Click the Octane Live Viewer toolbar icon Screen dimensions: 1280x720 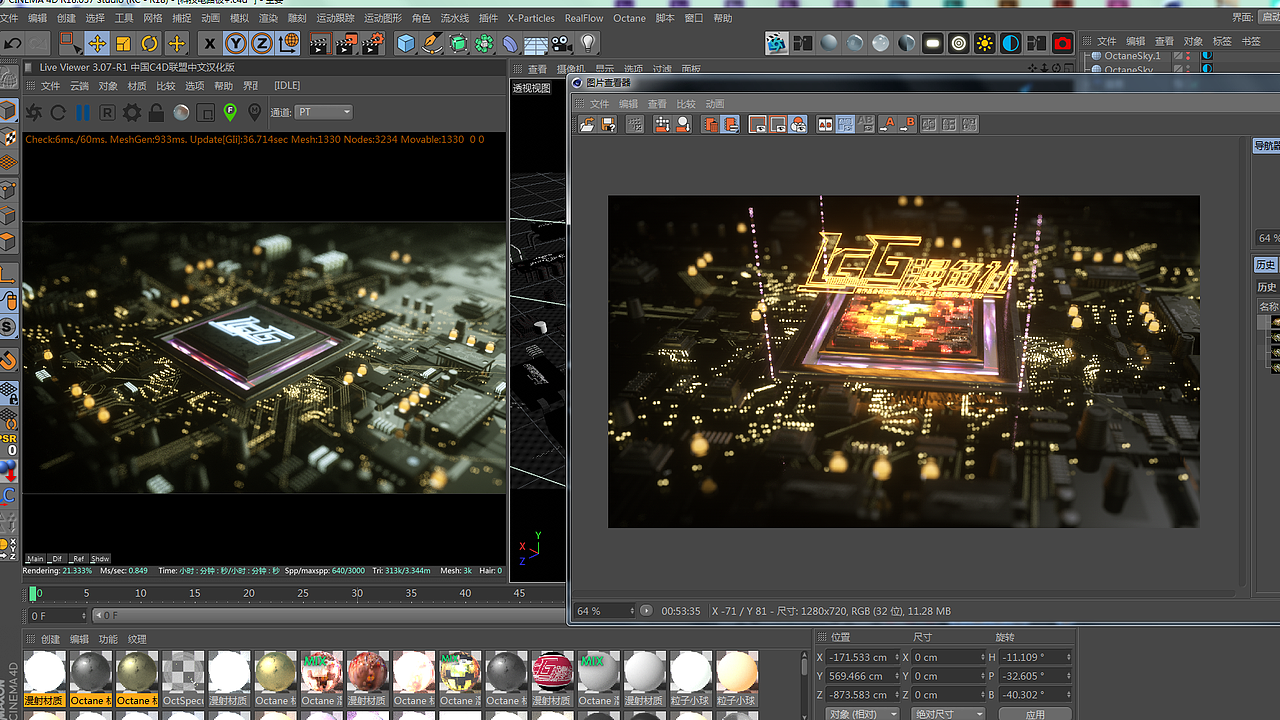point(776,43)
